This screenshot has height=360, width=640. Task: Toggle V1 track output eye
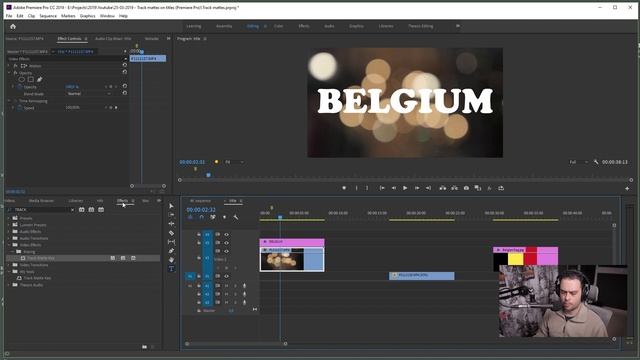pyautogui.click(x=227, y=276)
